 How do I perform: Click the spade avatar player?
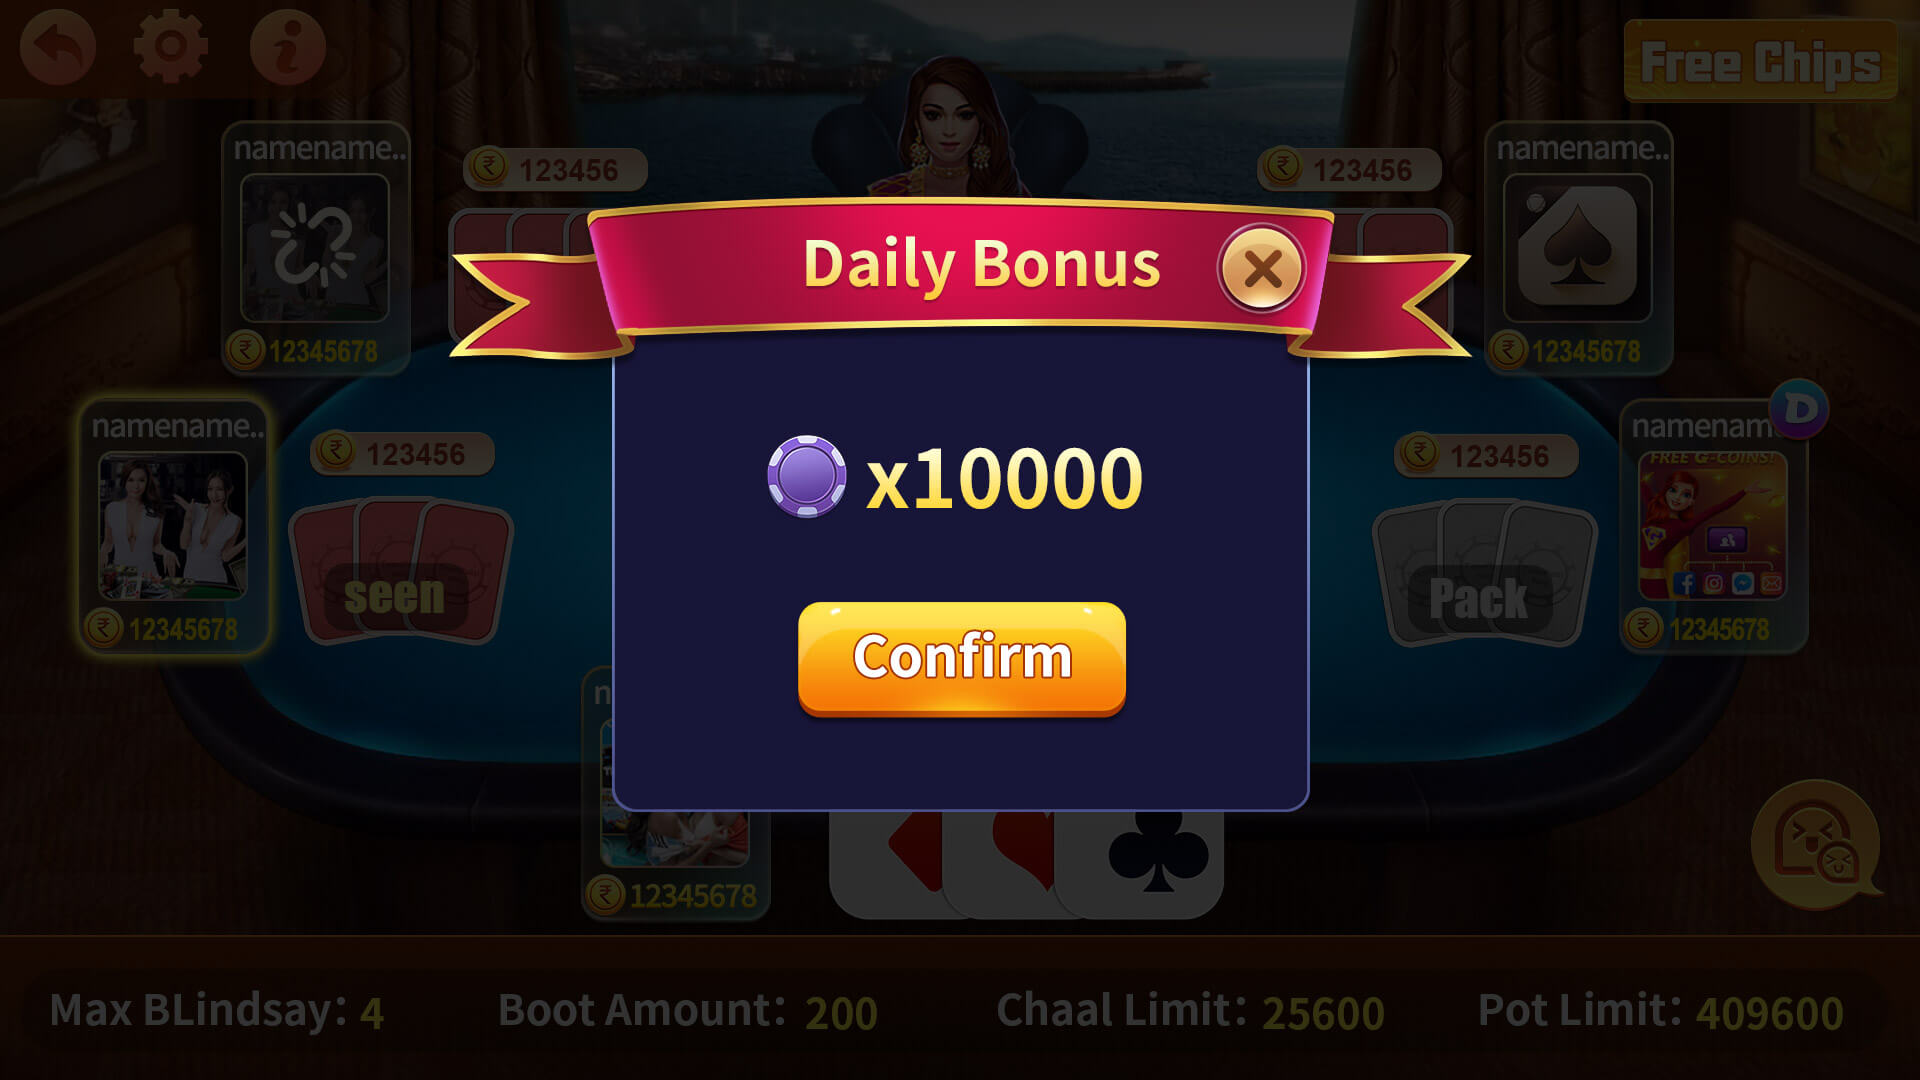1578,248
